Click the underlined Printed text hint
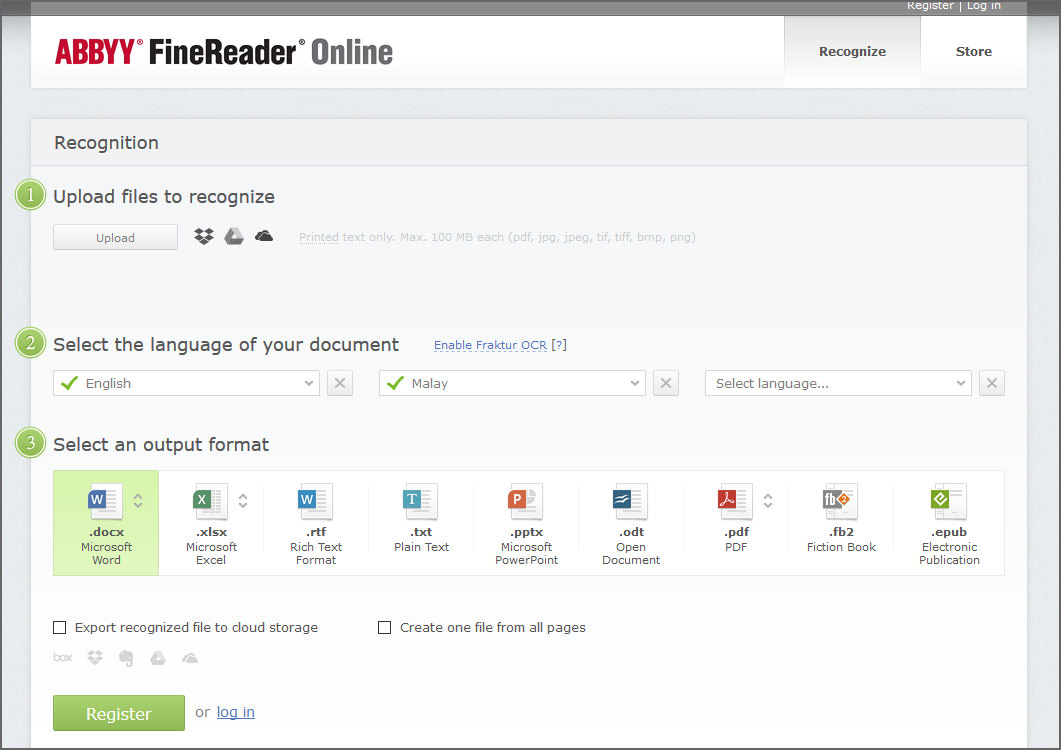The image size is (1061, 750). (x=319, y=237)
